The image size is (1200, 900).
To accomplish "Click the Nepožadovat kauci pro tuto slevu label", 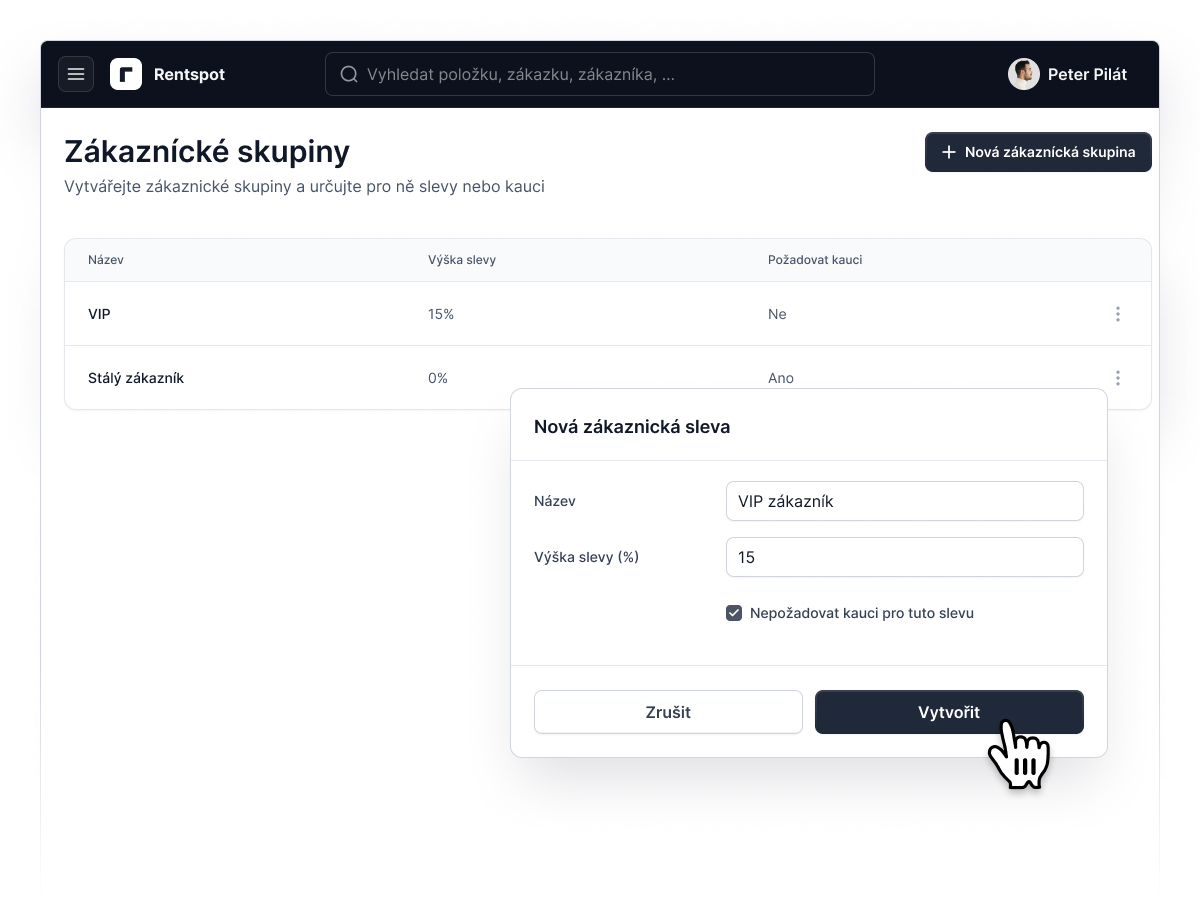I will coord(862,613).
